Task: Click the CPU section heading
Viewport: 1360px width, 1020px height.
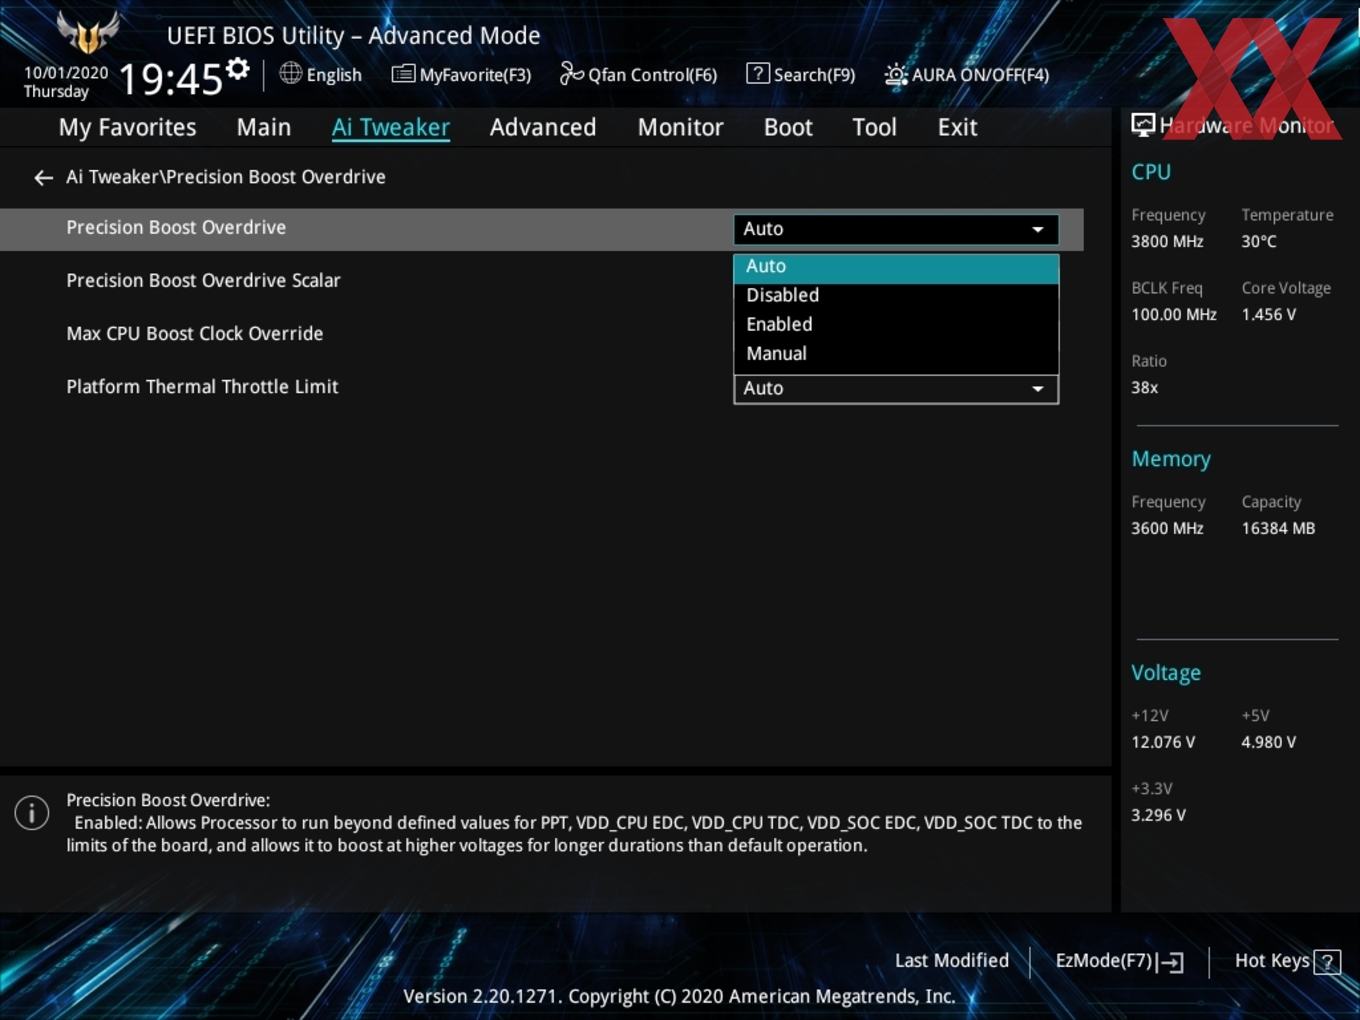Action: click(x=1151, y=172)
